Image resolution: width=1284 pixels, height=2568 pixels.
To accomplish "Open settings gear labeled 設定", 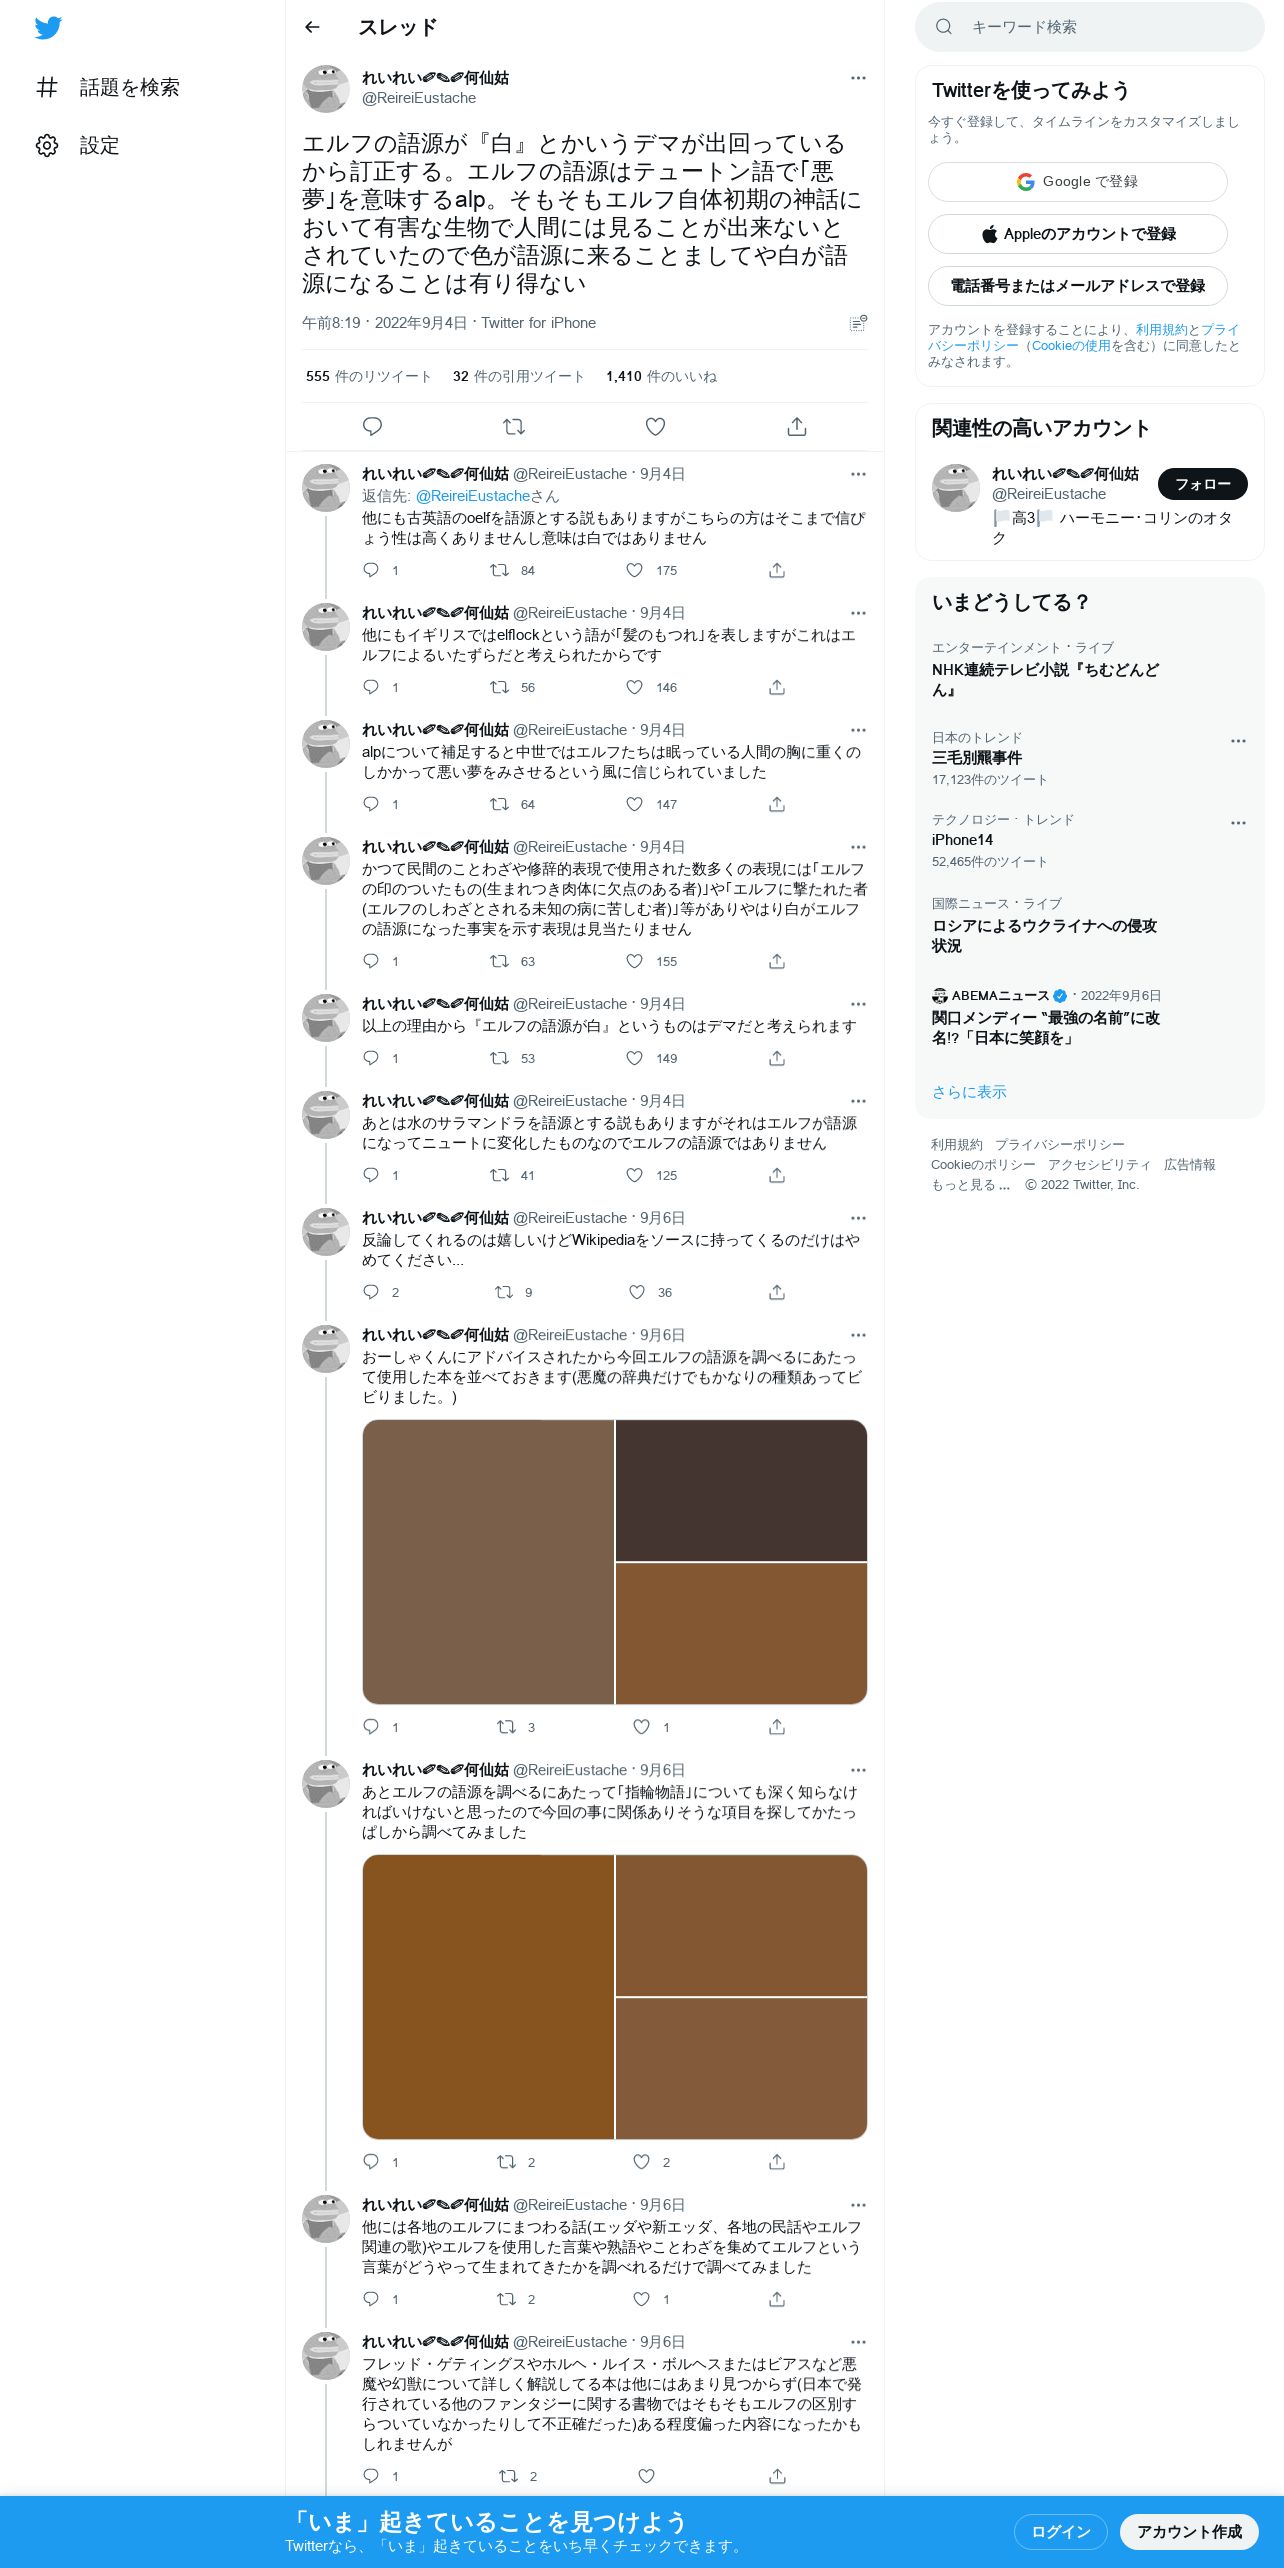I will click(x=78, y=146).
